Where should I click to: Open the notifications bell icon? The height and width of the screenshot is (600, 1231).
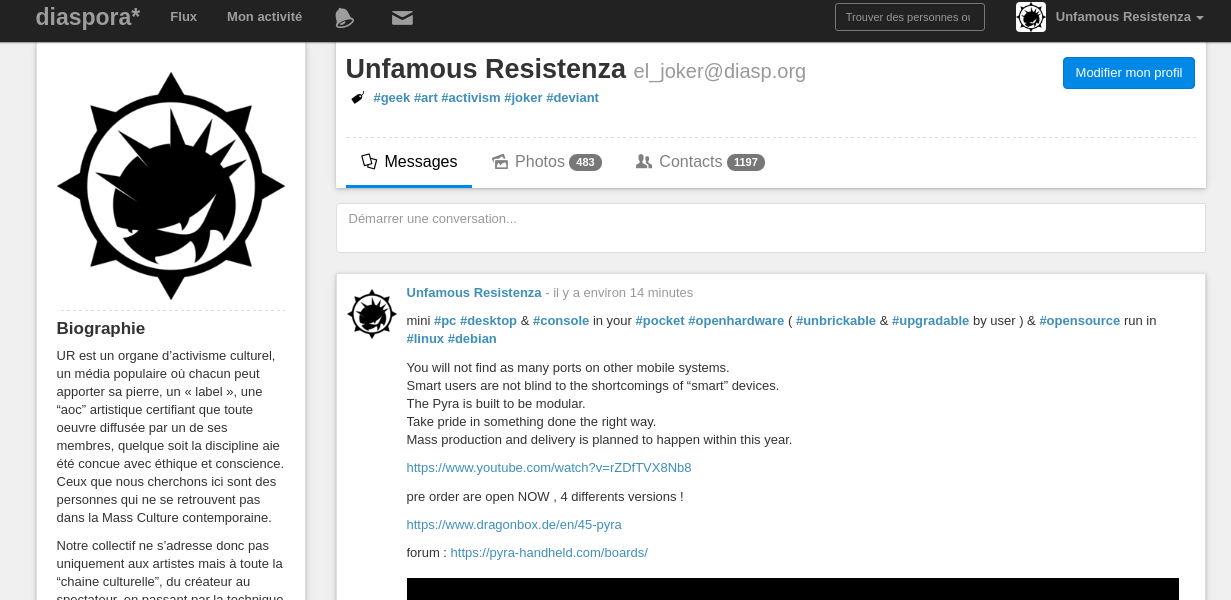344,17
